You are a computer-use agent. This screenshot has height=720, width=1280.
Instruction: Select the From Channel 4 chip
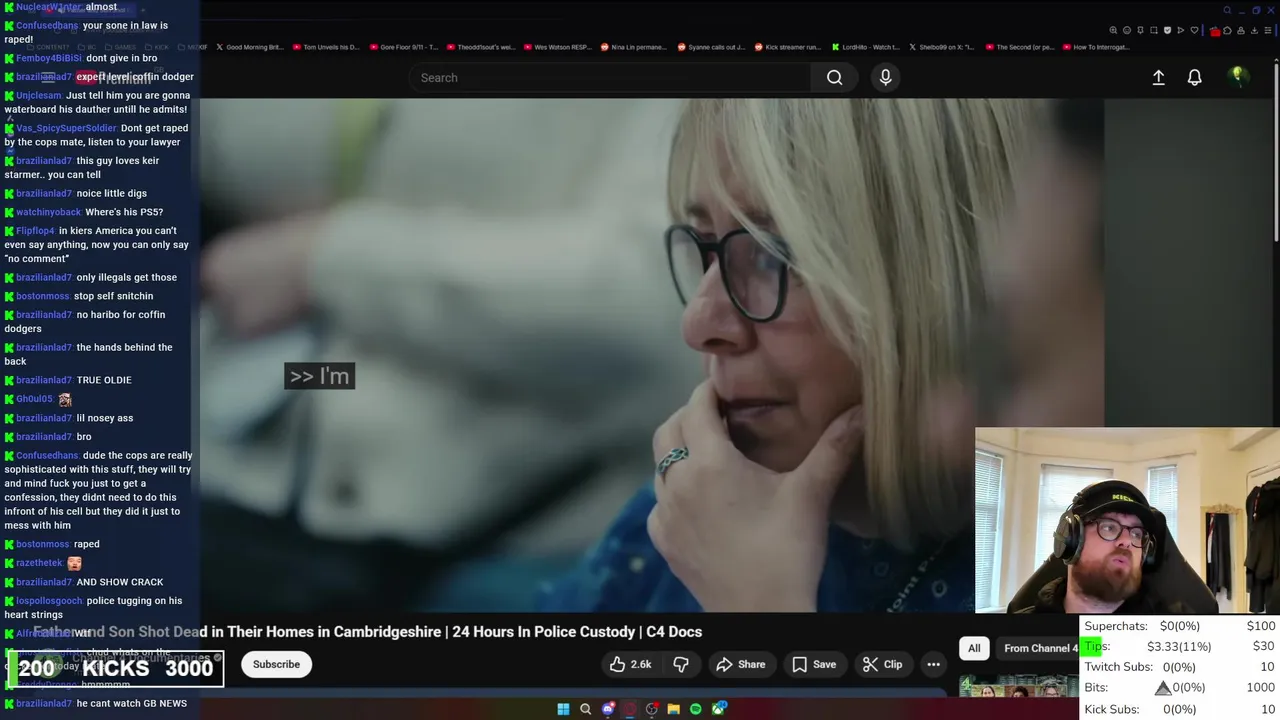1040,648
